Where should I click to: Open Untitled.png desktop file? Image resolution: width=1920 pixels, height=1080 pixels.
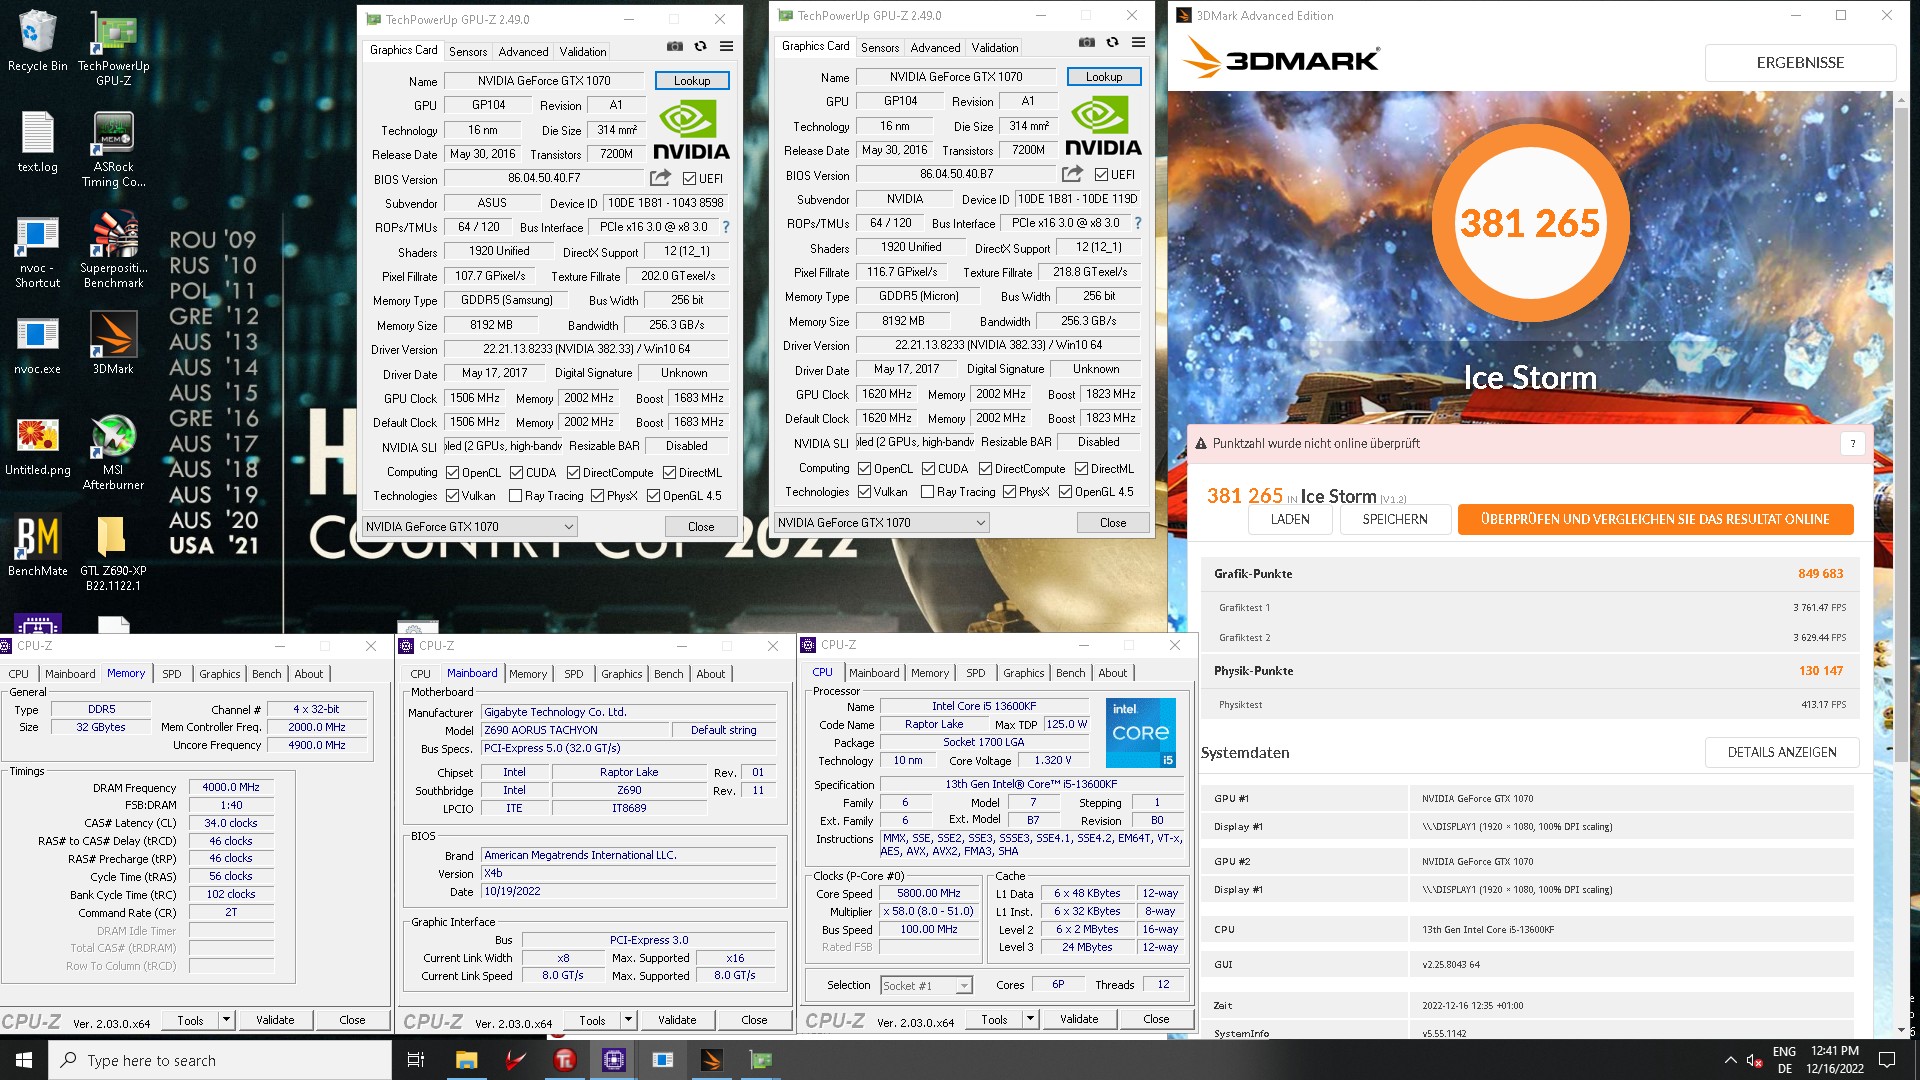pos(37,445)
